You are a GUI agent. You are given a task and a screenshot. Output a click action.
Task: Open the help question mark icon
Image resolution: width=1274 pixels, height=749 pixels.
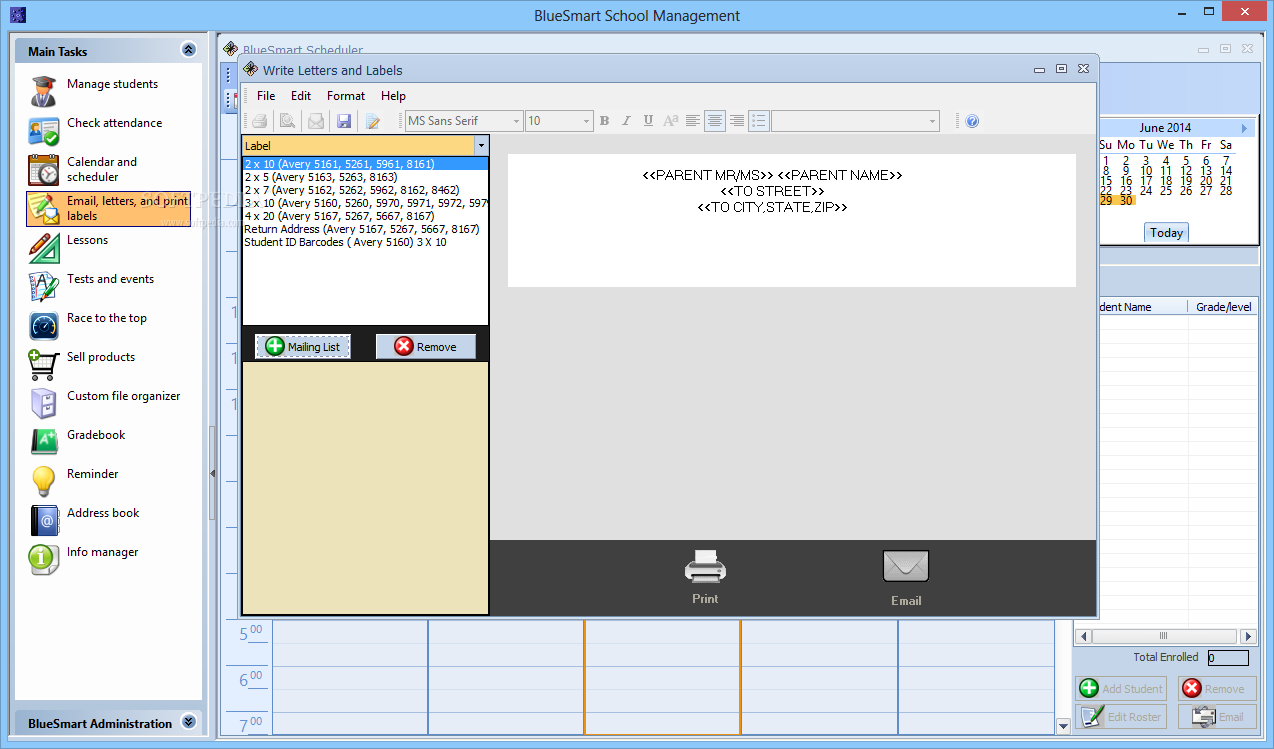(972, 121)
